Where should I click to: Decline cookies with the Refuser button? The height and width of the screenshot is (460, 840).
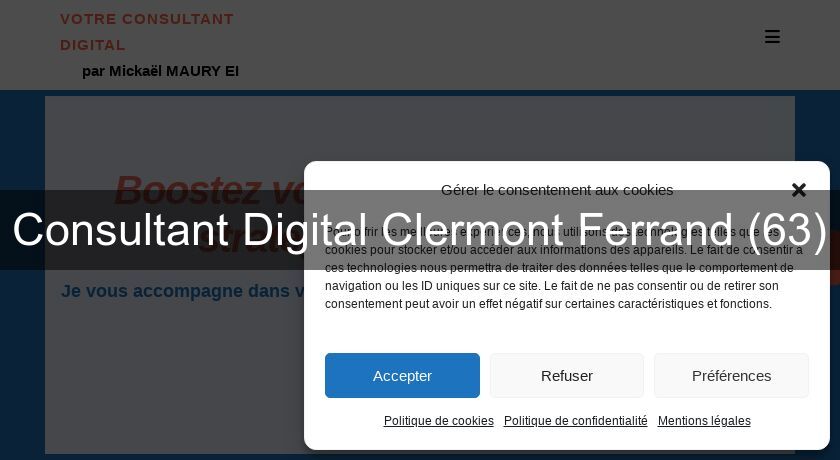[567, 376]
